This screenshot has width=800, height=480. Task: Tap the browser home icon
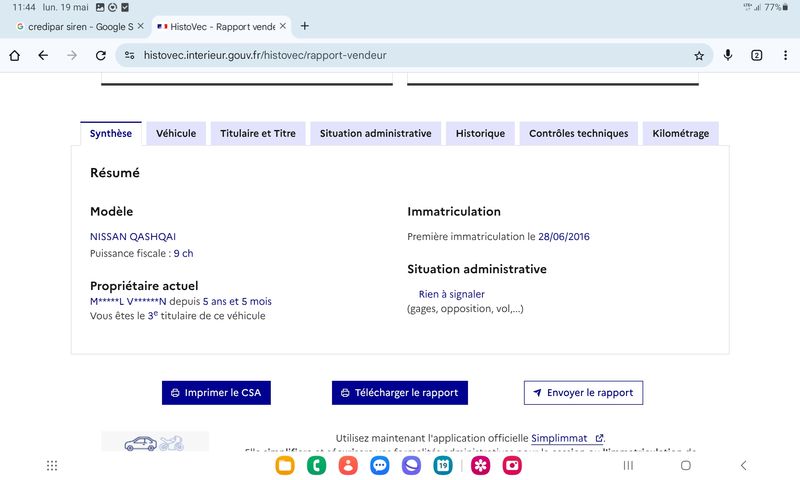coord(14,55)
